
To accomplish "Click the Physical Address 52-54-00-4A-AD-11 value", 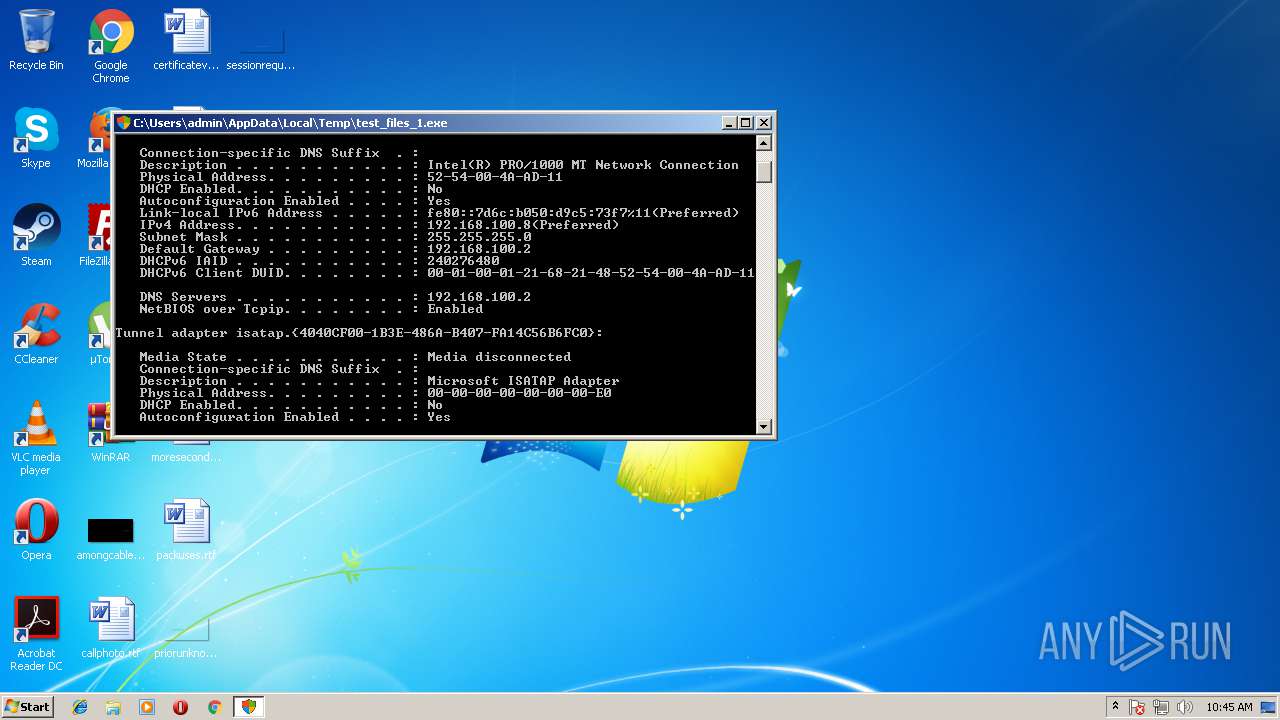I will pos(495,177).
